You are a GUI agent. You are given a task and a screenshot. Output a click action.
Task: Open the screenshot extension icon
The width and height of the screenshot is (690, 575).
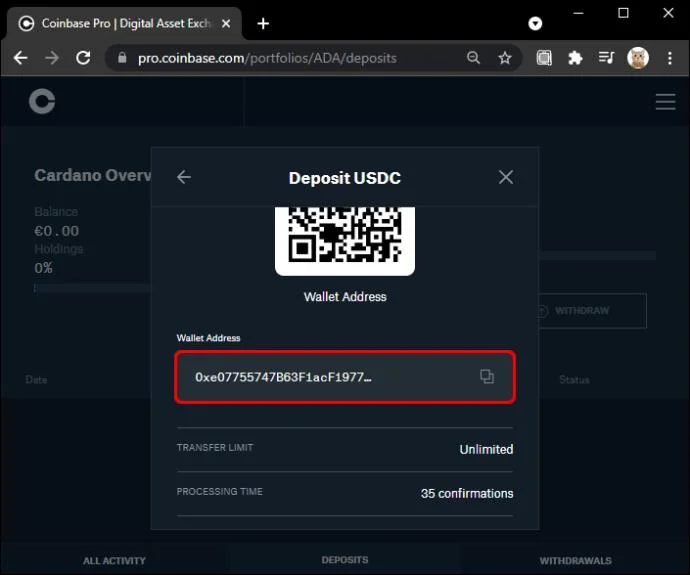544,58
